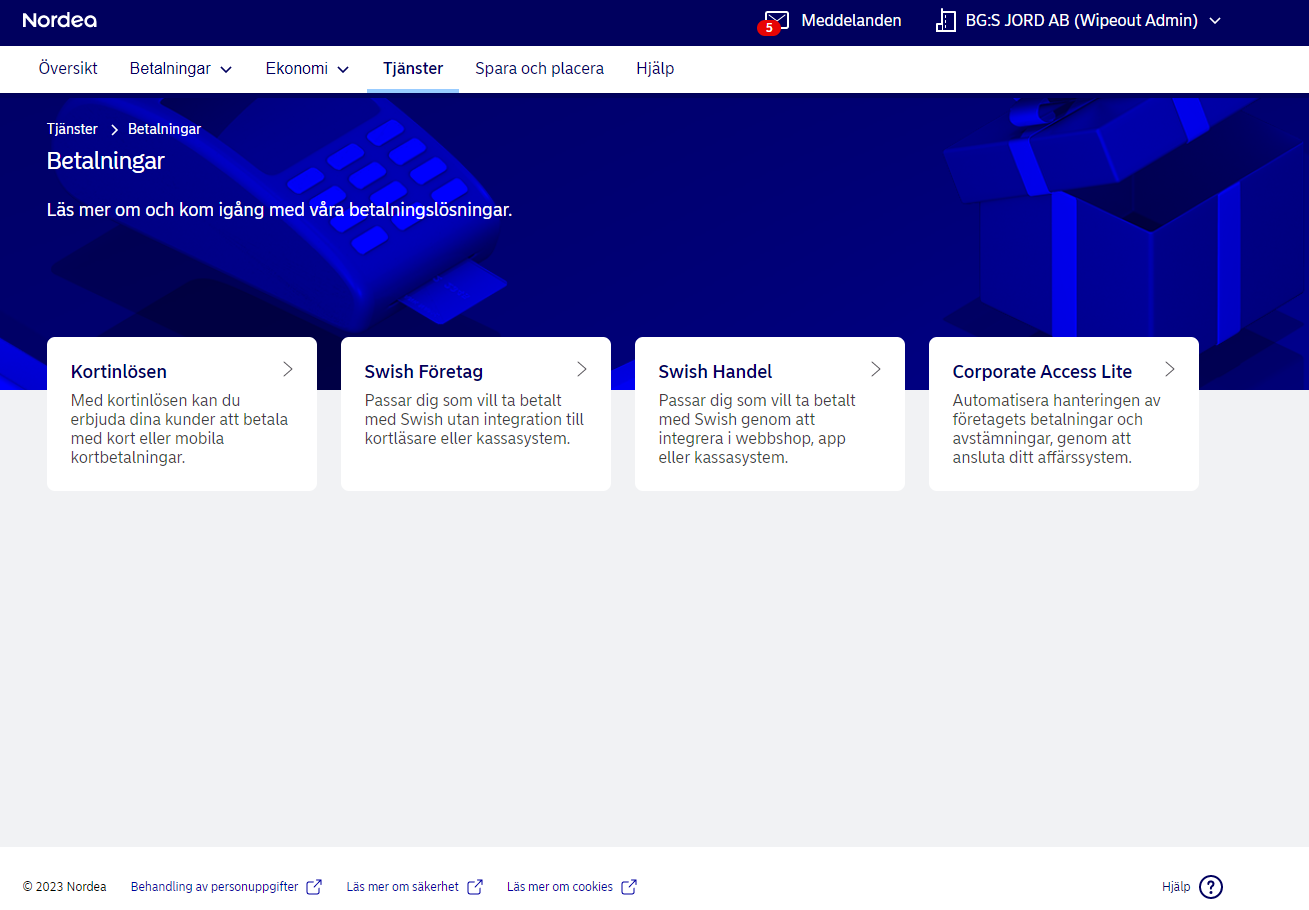Image resolution: width=1309 pixels, height=910 pixels.
Task: Open Behandling av personuppgifter link
Action: (215, 887)
